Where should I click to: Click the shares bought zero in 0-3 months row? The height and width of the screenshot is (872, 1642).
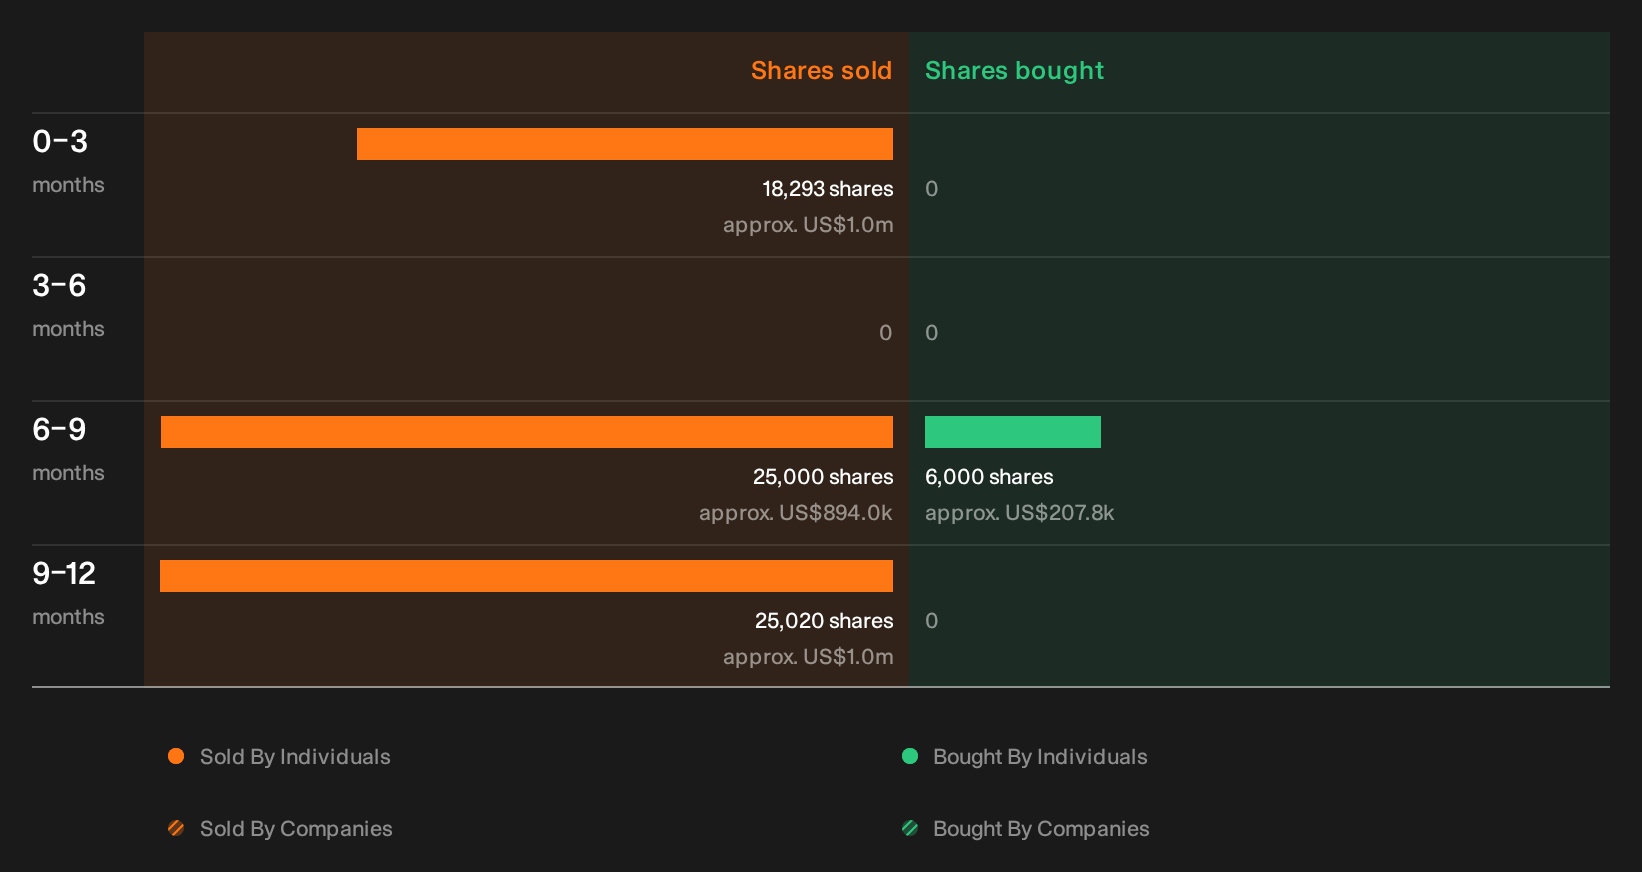[x=931, y=189]
